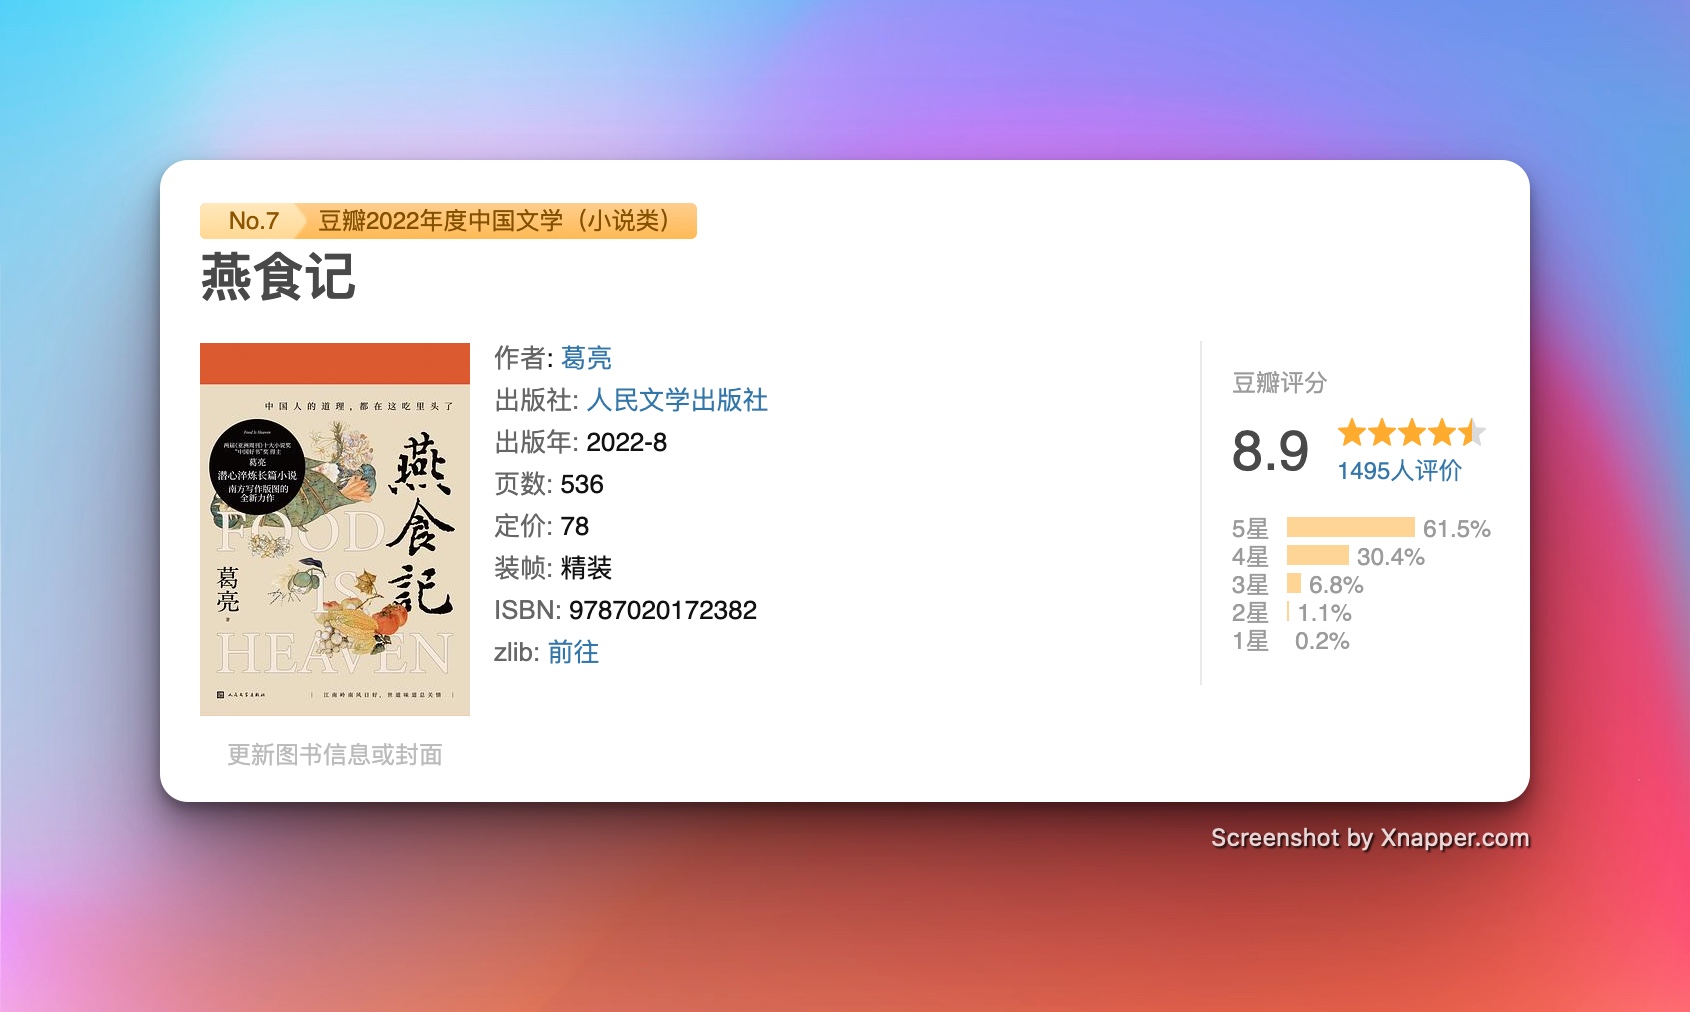Click the 5星 rating bar
1690x1012 pixels.
point(1350,528)
